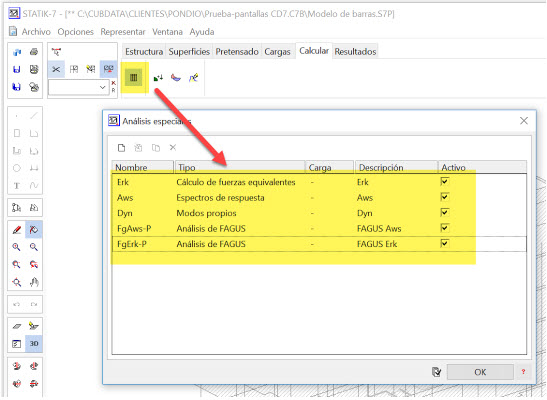
Task: Click the plane view icon above 3D
Action: (x=16, y=326)
